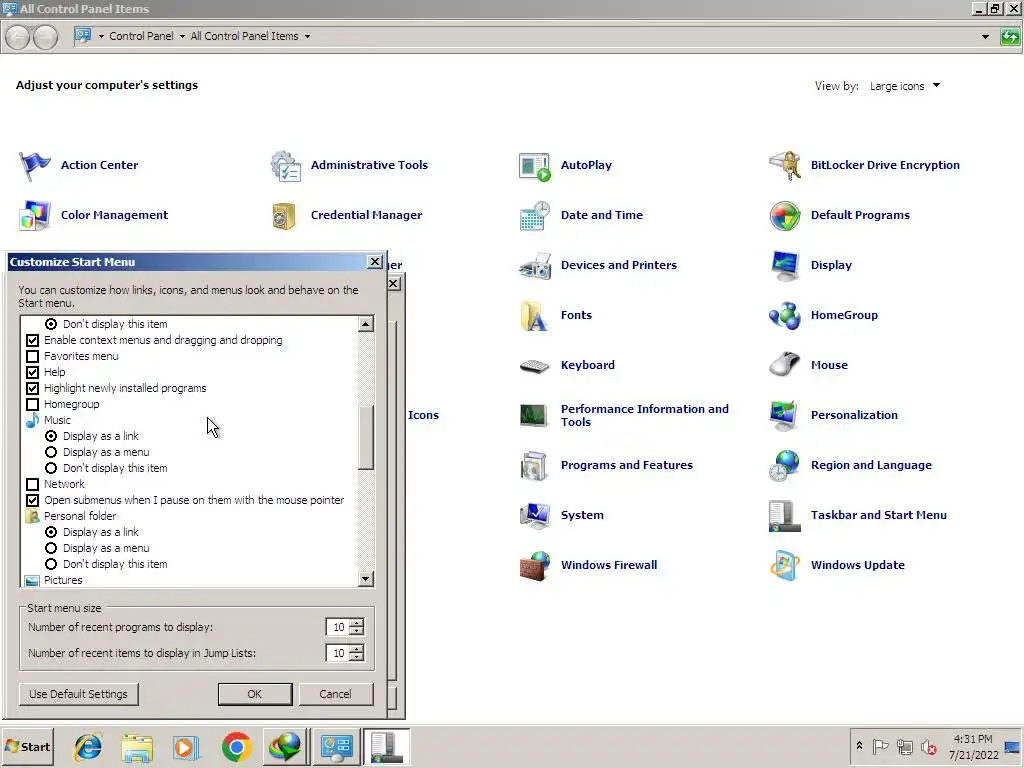
Task: Select Music Display as a menu
Action: pos(51,453)
